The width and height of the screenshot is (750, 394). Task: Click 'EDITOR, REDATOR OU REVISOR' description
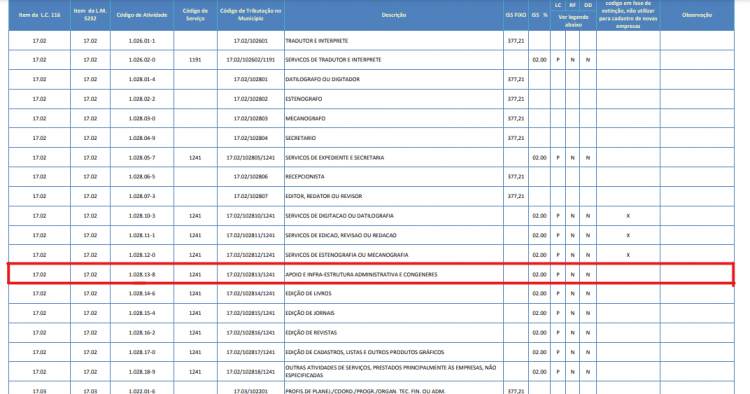click(324, 197)
